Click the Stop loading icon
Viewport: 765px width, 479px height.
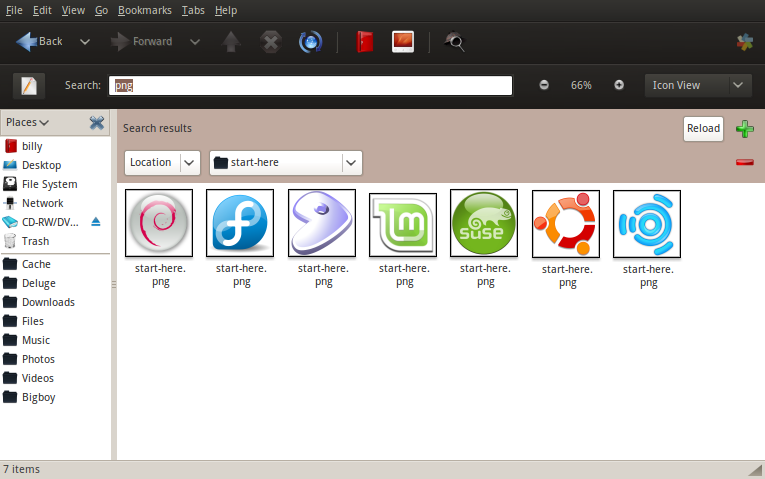[x=271, y=42]
